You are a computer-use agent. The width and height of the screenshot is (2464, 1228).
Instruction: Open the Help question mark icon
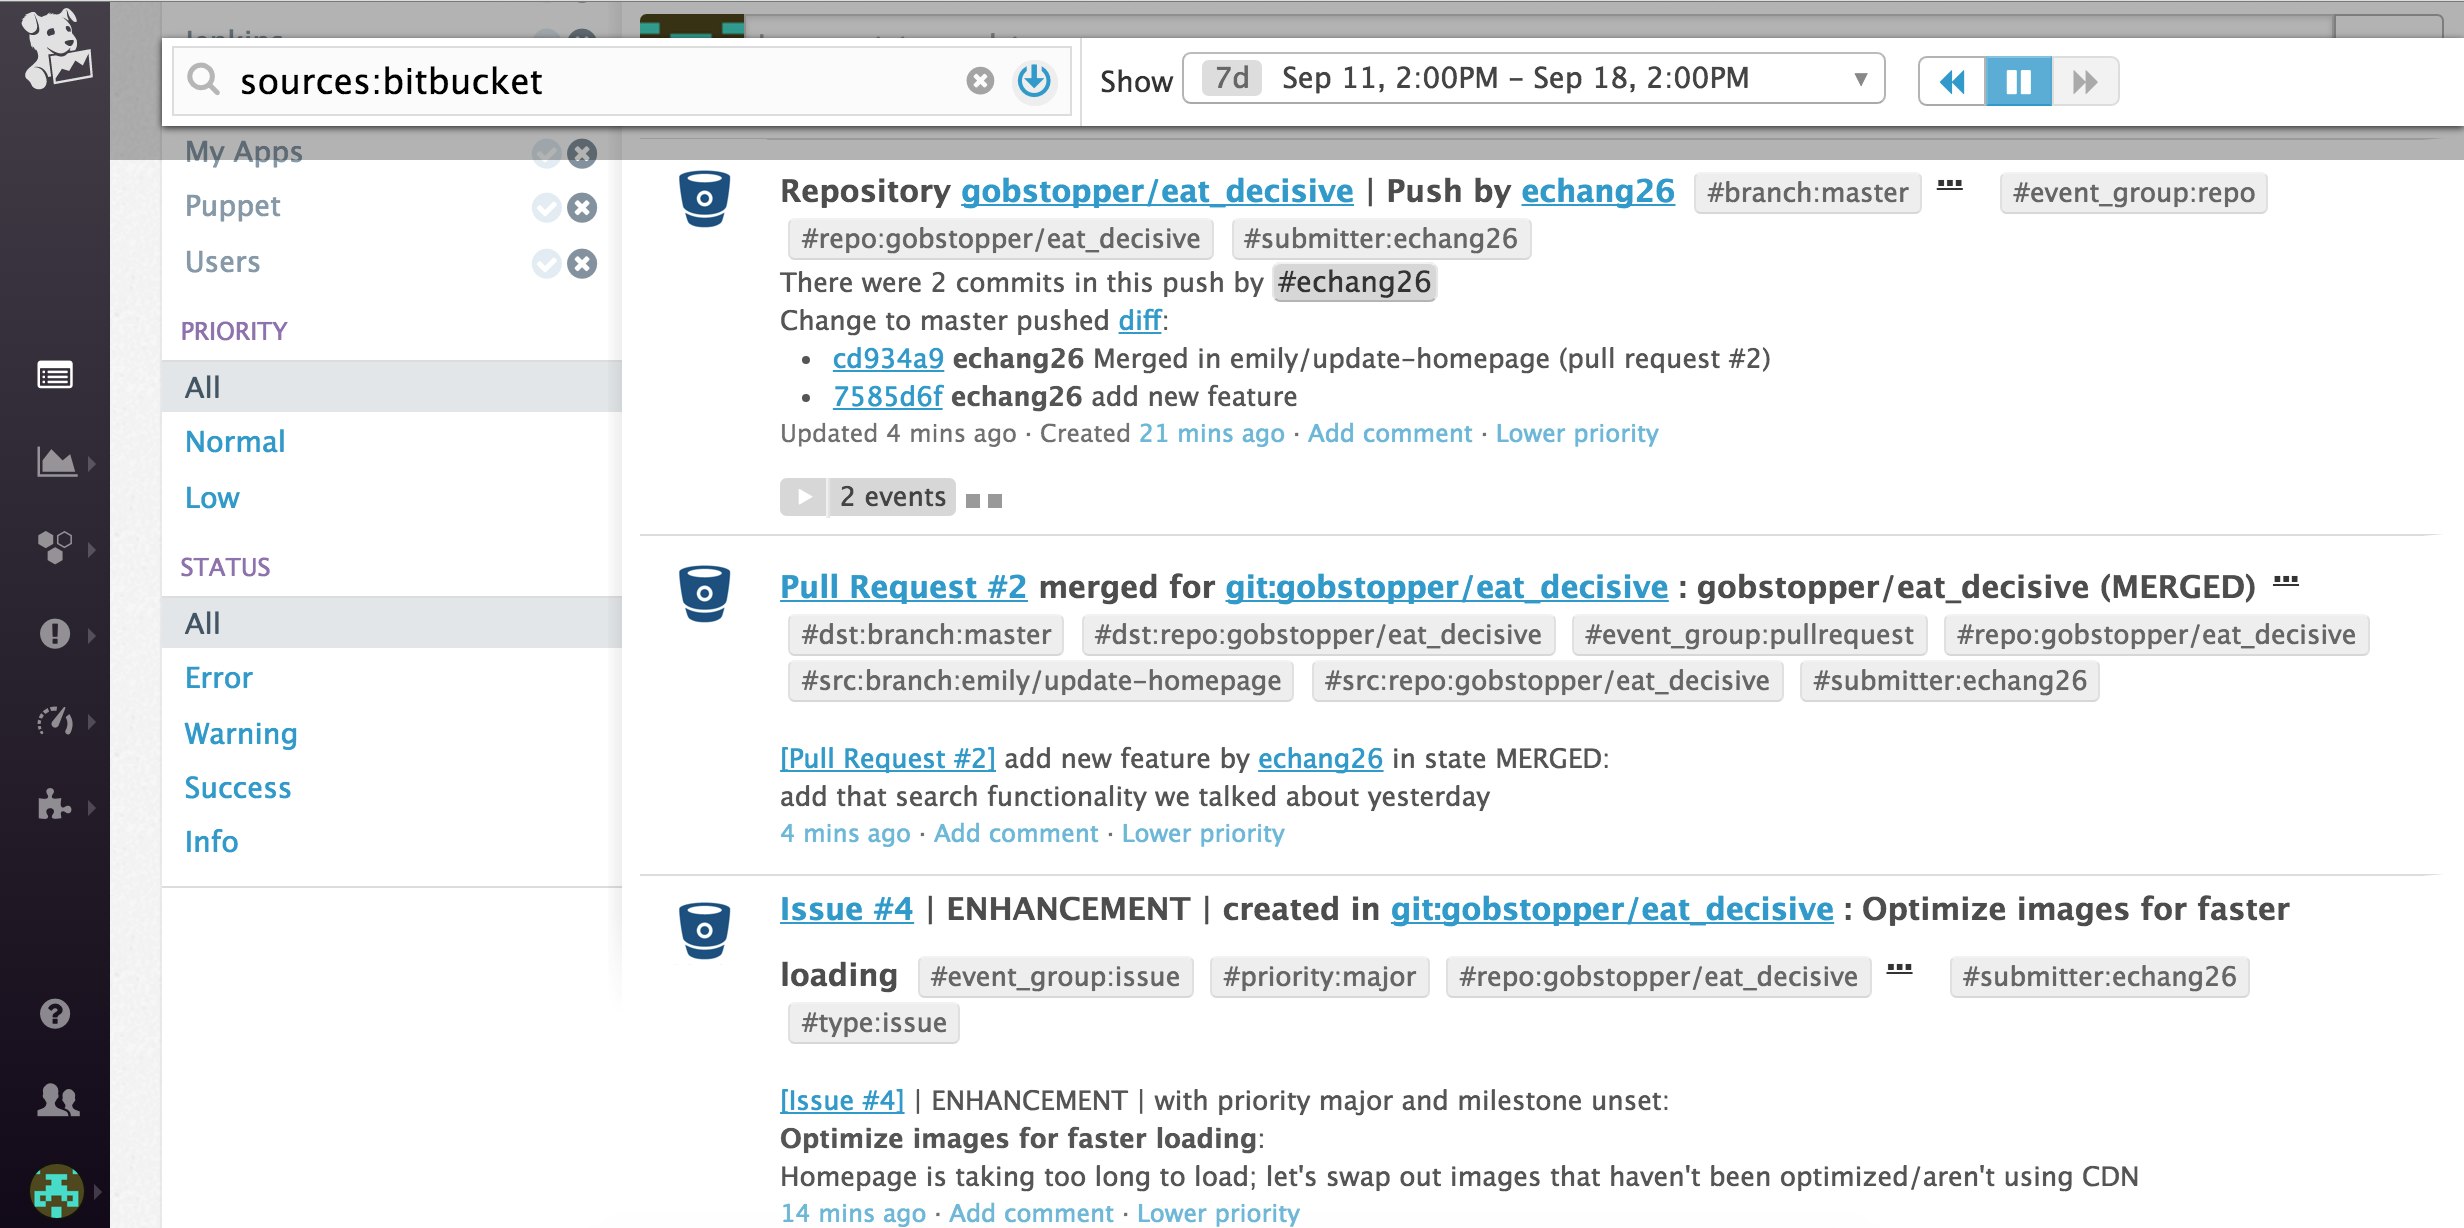(55, 1014)
